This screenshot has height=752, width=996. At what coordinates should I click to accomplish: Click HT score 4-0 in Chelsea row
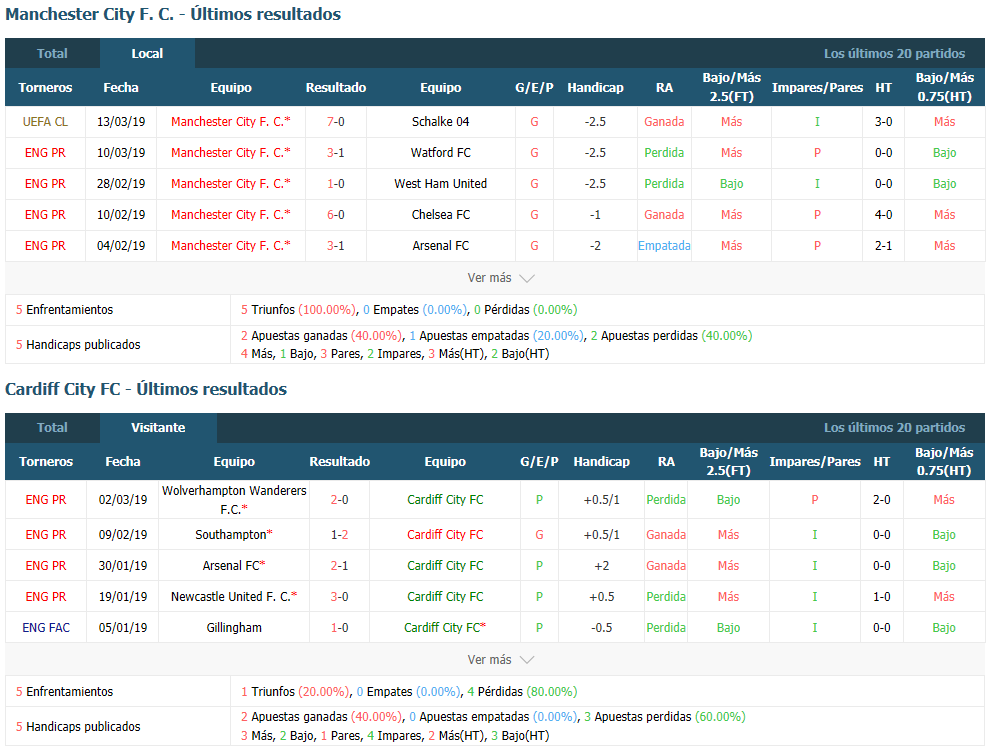[883, 215]
